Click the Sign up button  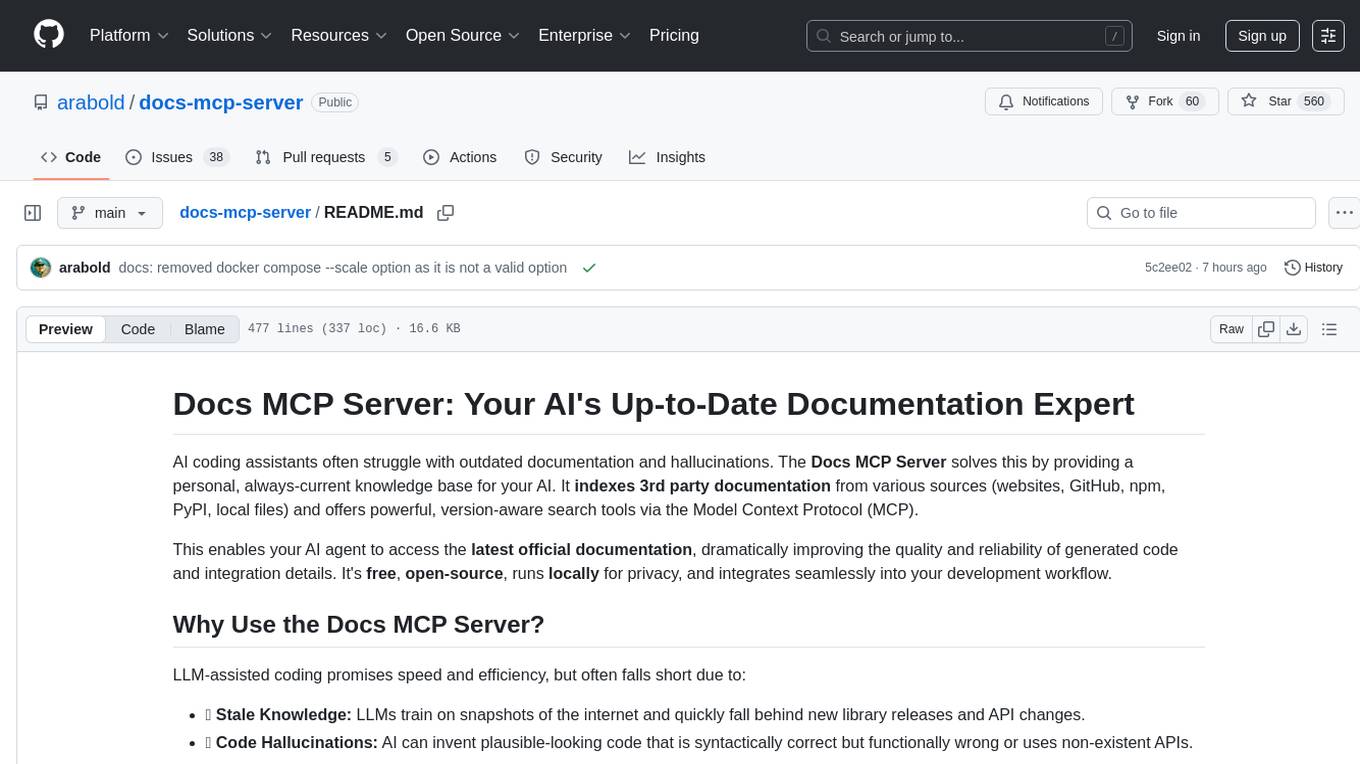click(x=1262, y=35)
